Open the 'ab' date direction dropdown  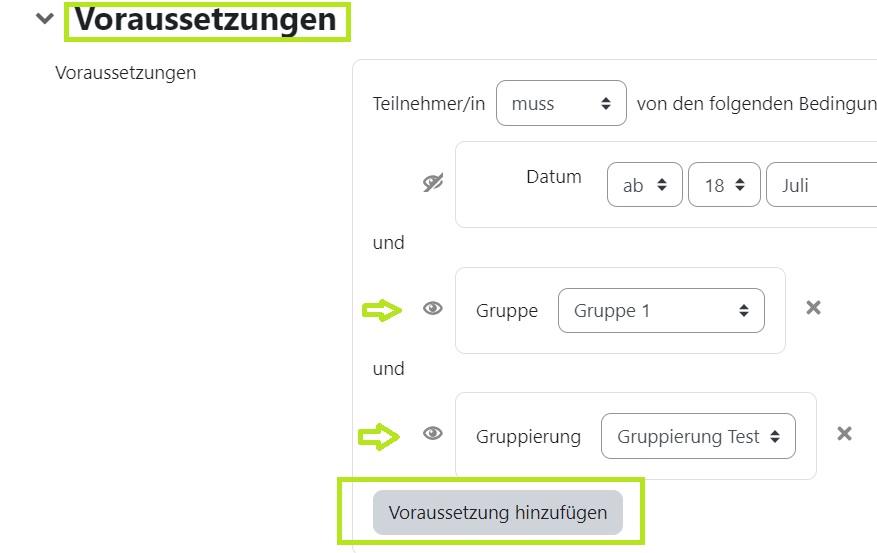click(644, 185)
